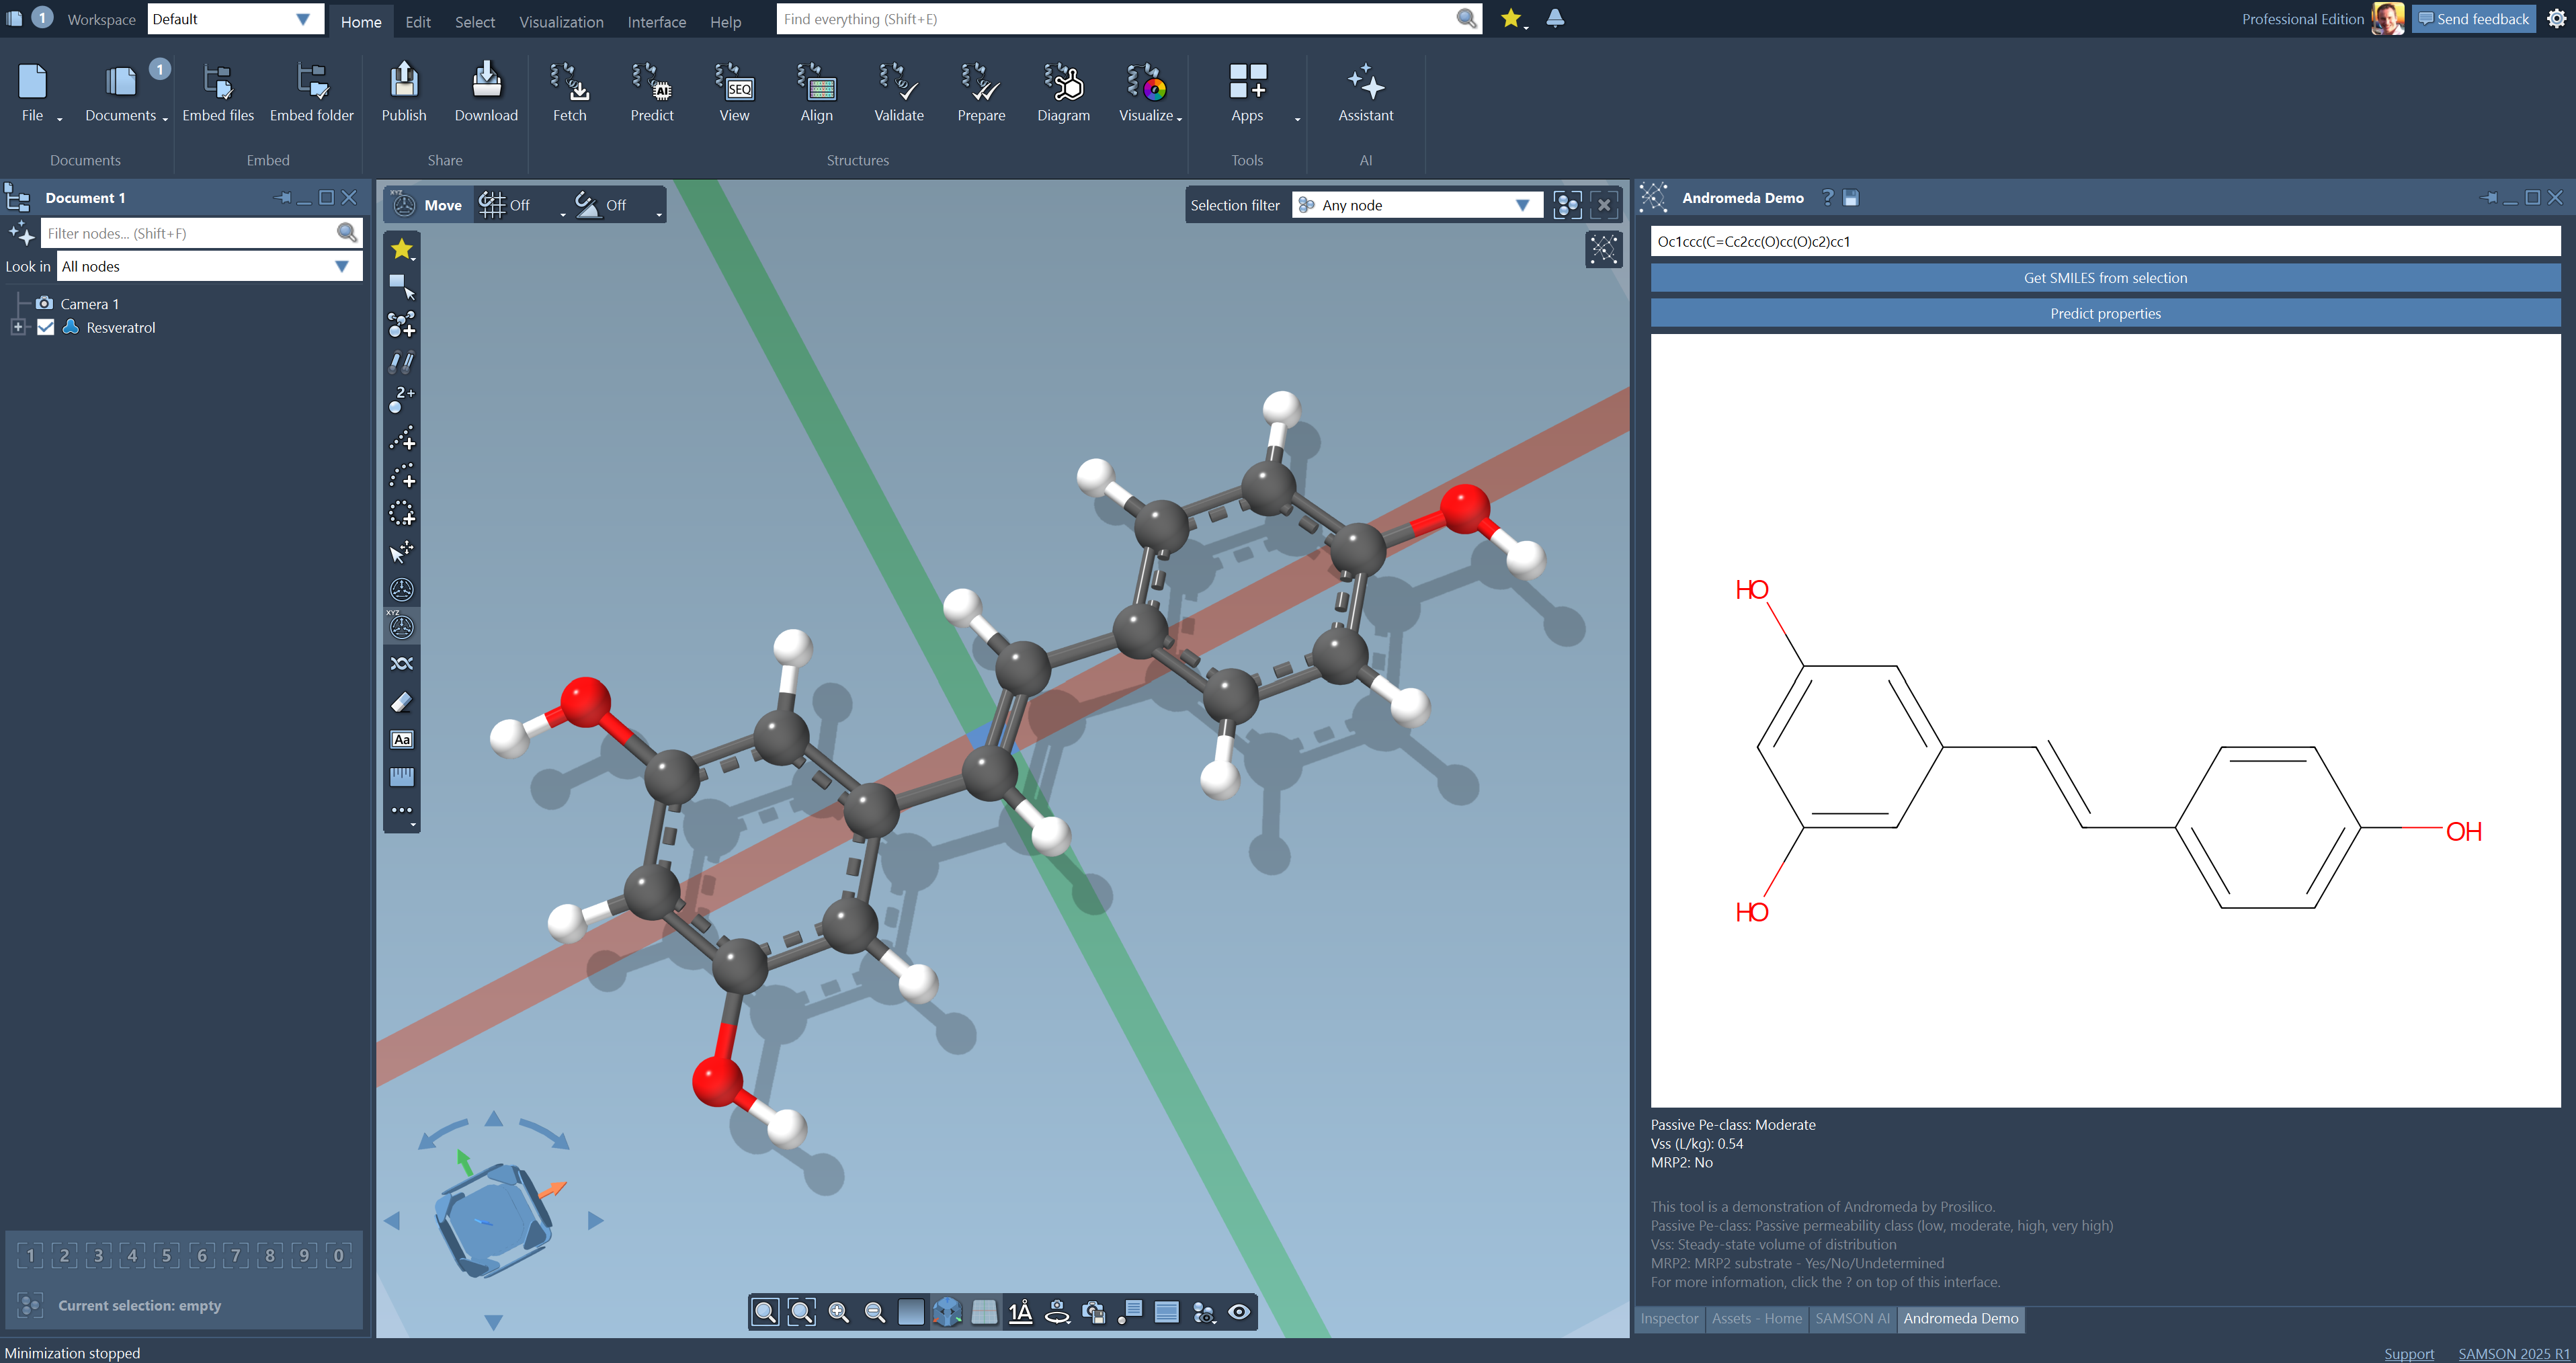Select the text label tool in the viewport toolbar
Image resolution: width=2576 pixels, height=1363 pixels.
[x=402, y=740]
